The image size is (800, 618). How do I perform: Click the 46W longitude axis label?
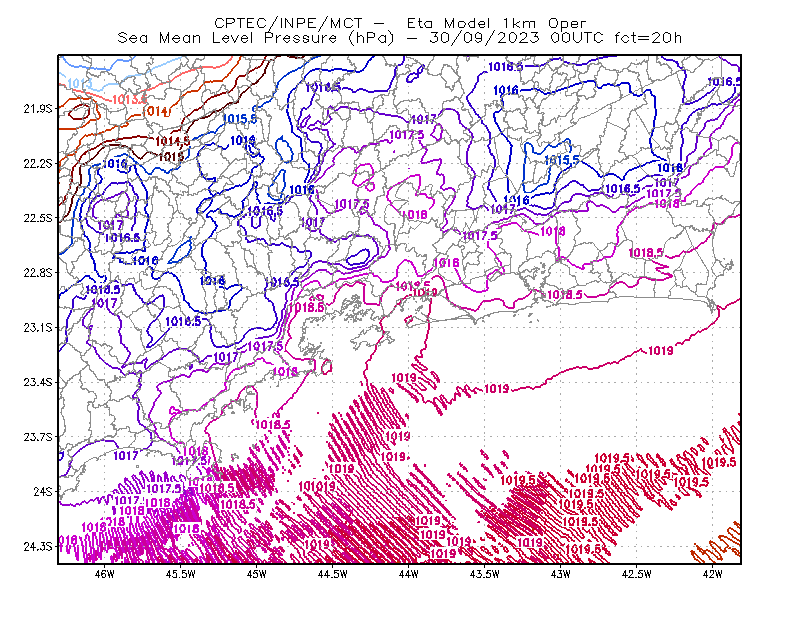coord(105,574)
